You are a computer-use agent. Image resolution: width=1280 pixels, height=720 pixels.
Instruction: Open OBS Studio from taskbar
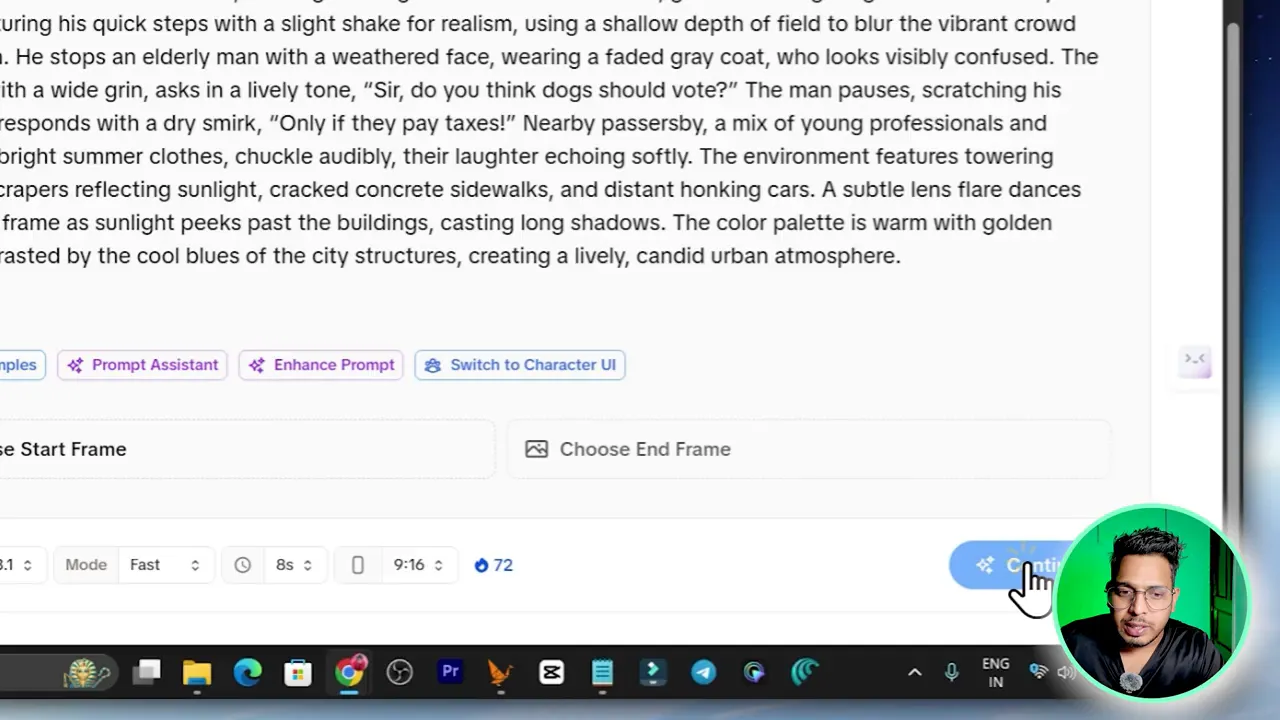pyautogui.click(x=399, y=673)
